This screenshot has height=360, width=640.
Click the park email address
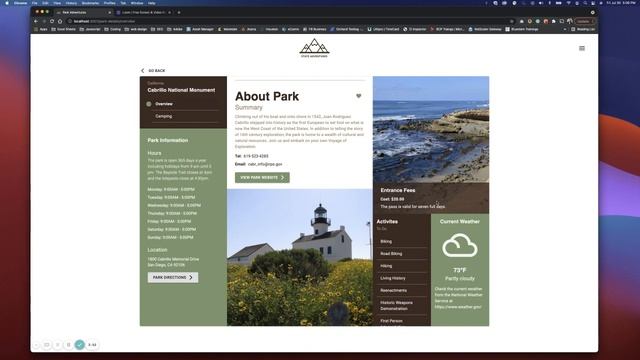coord(265,164)
